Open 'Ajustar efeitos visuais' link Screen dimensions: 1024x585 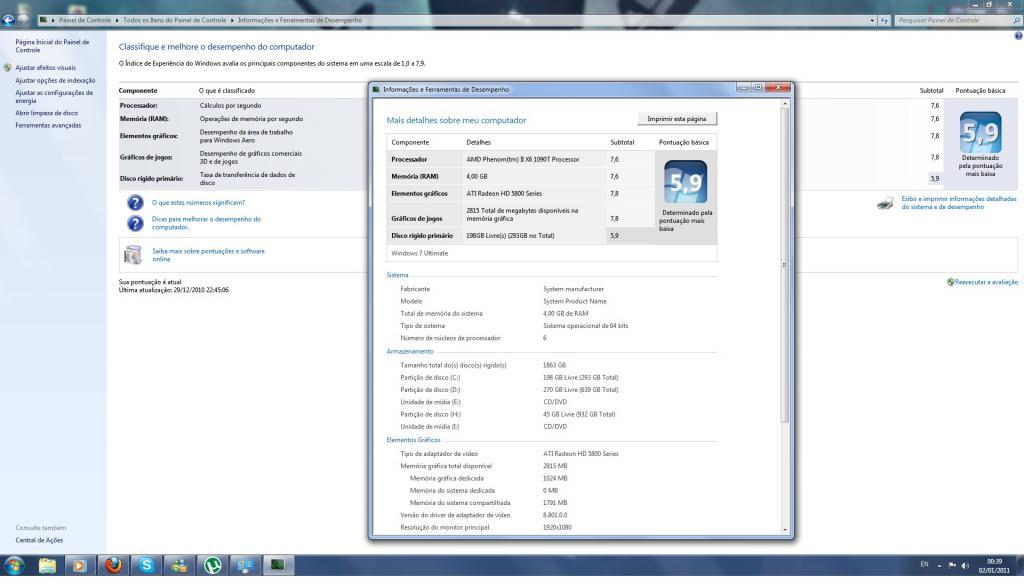pos(46,68)
